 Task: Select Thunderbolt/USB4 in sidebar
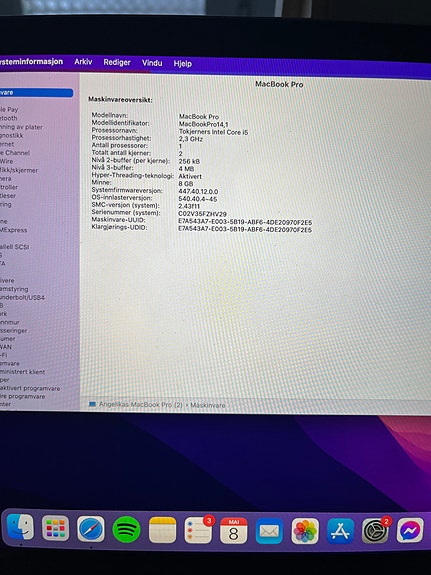22,297
